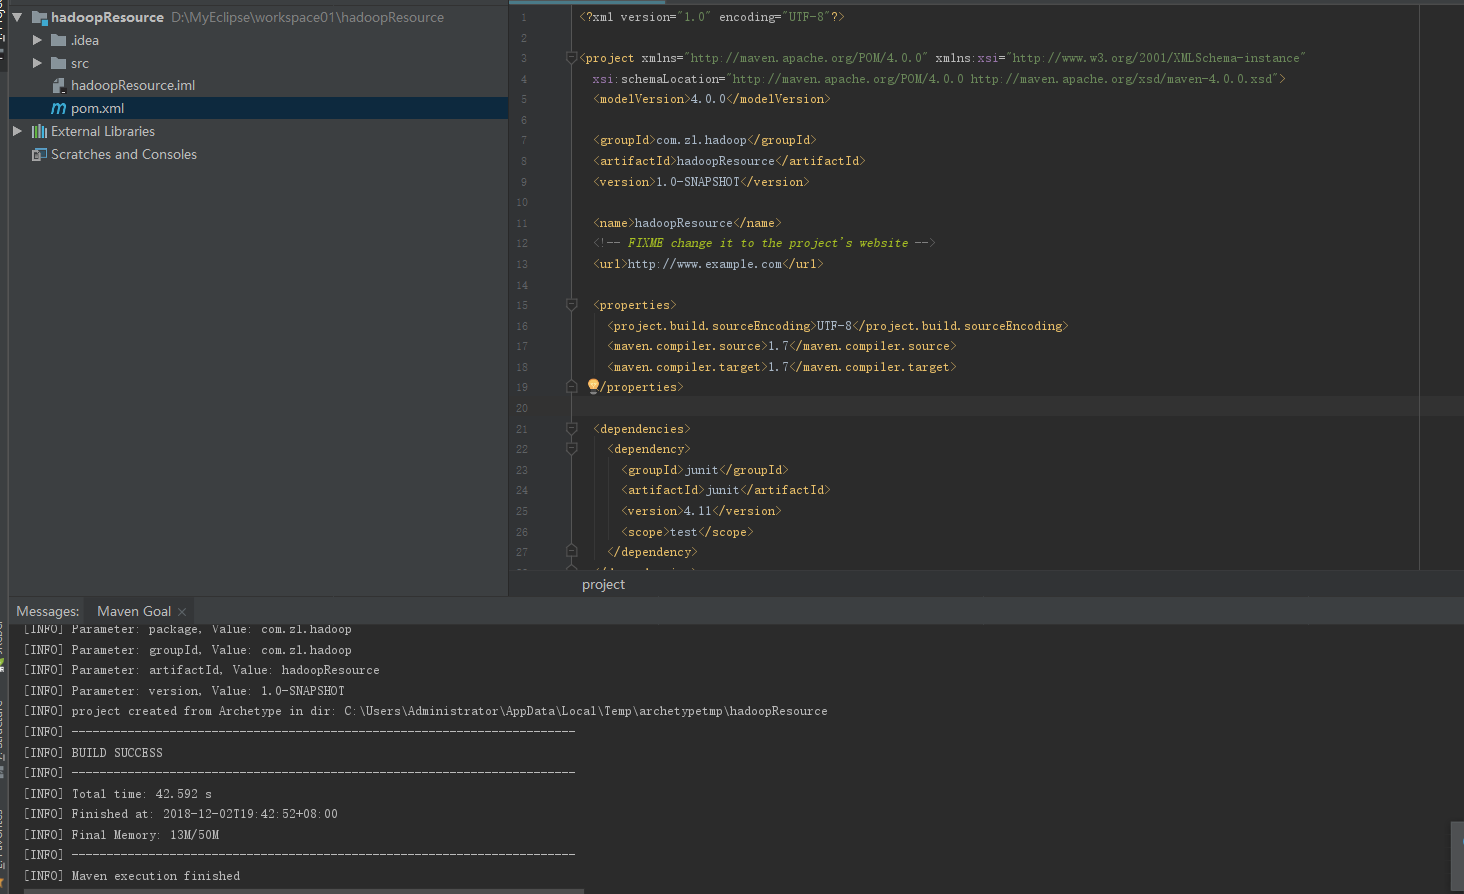1464x894 pixels.
Task: Click the src folder icon
Action: pos(58,63)
